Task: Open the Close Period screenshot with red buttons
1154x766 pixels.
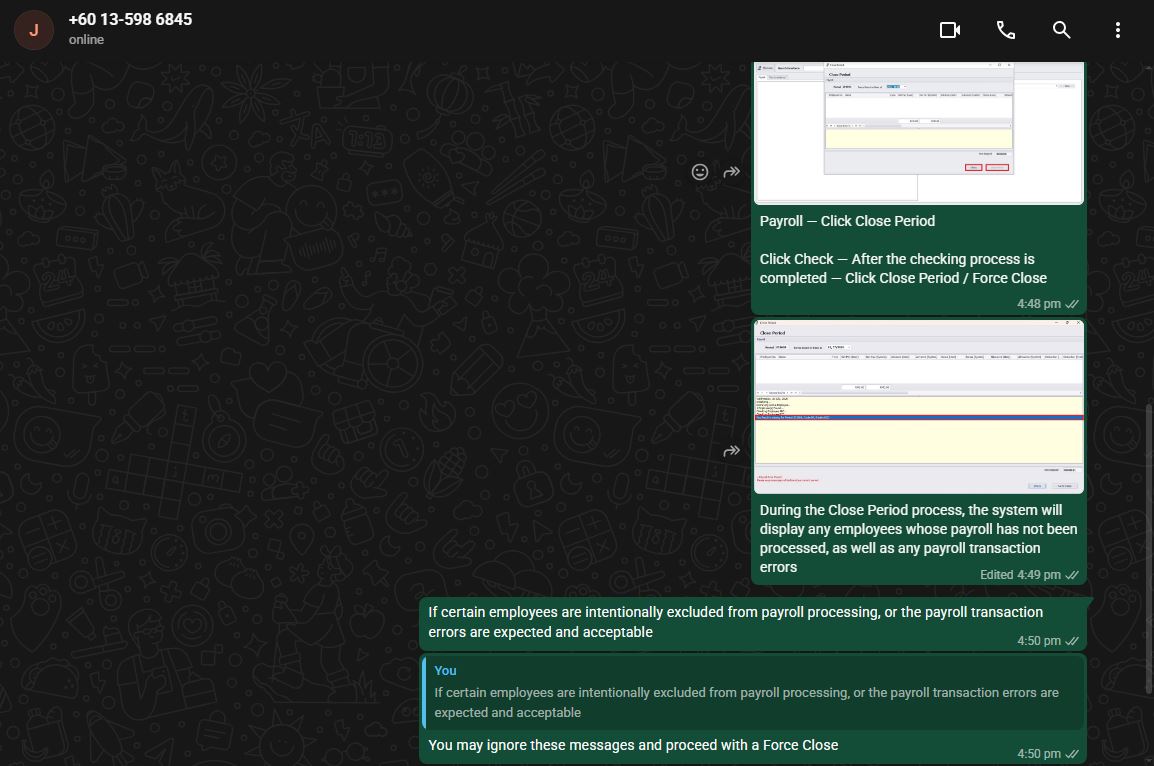Action: pyautogui.click(x=918, y=132)
